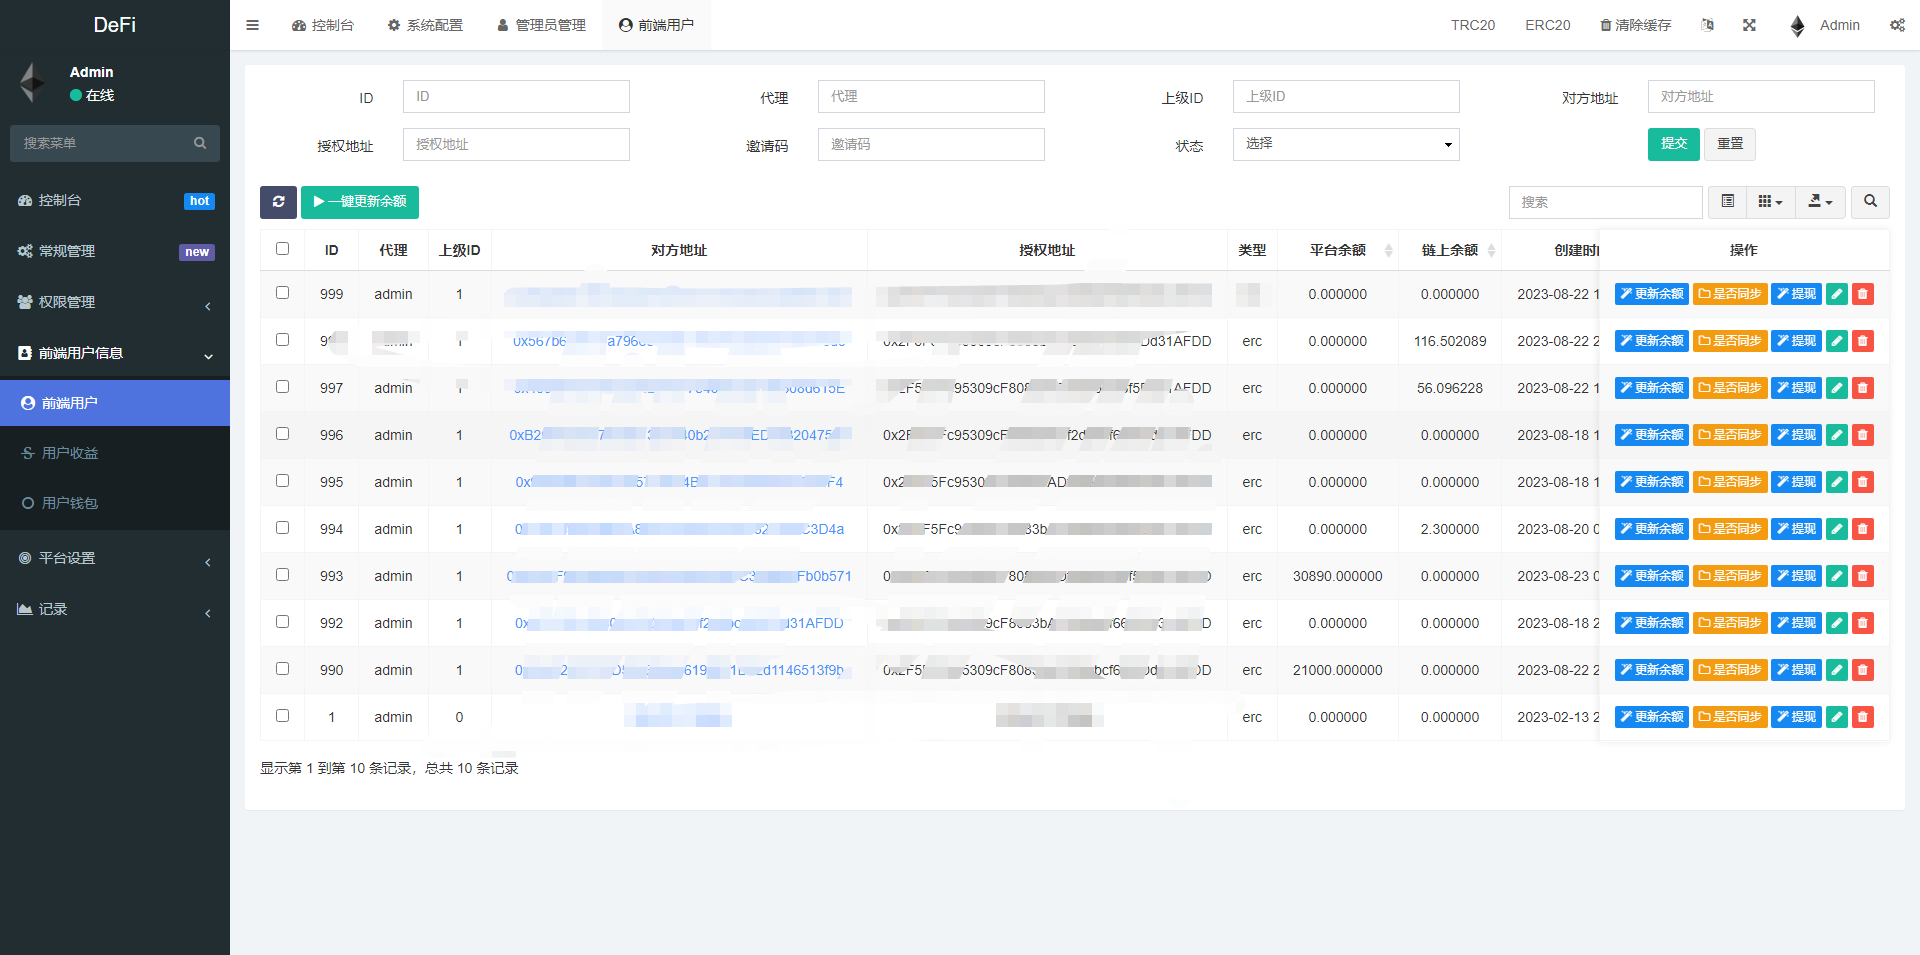Tick the checkbox for row ID 993
The height and width of the screenshot is (955, 1920).
(x=282, y=575)
